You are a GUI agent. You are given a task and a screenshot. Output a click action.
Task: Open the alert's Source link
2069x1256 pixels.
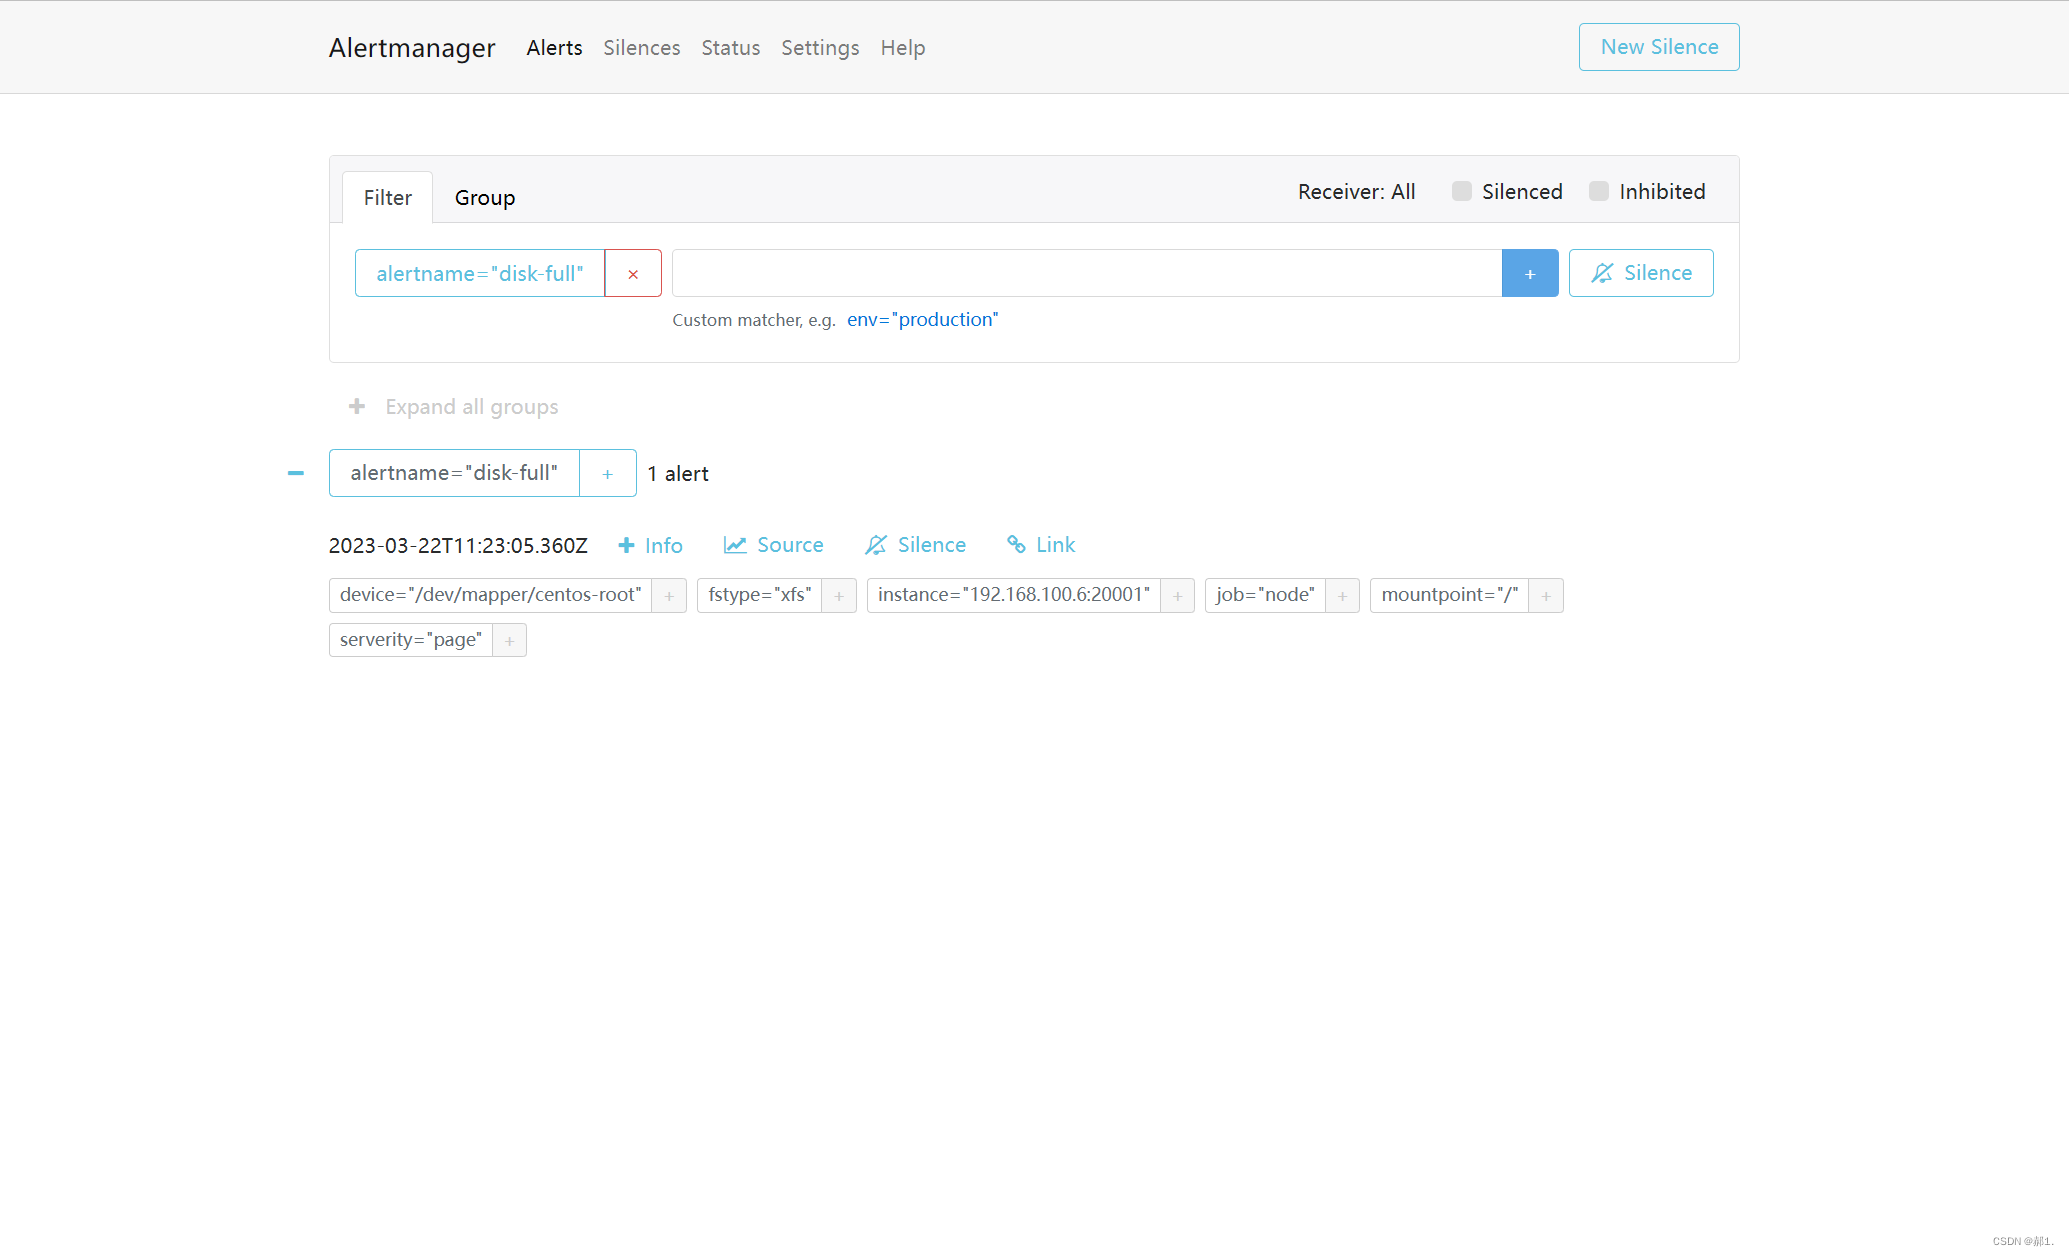click(x=773, y=545)
